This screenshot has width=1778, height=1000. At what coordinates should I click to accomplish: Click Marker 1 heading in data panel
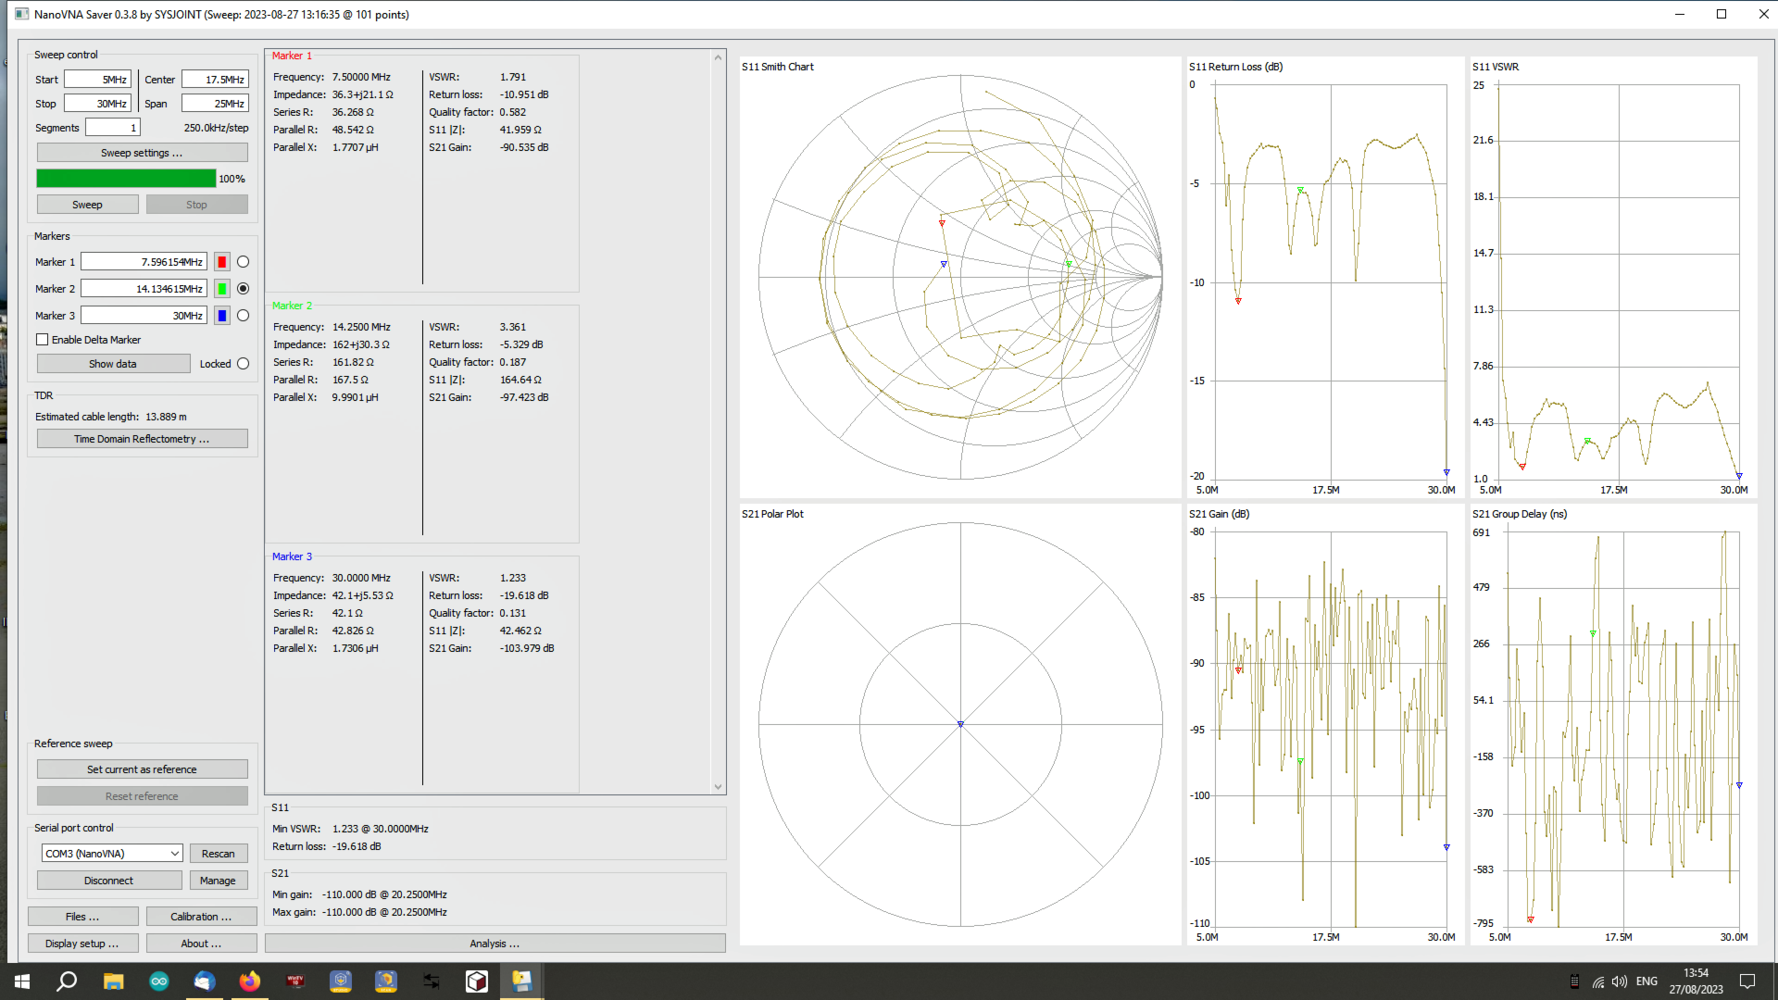pyautogui.click(x=292, y=56)
